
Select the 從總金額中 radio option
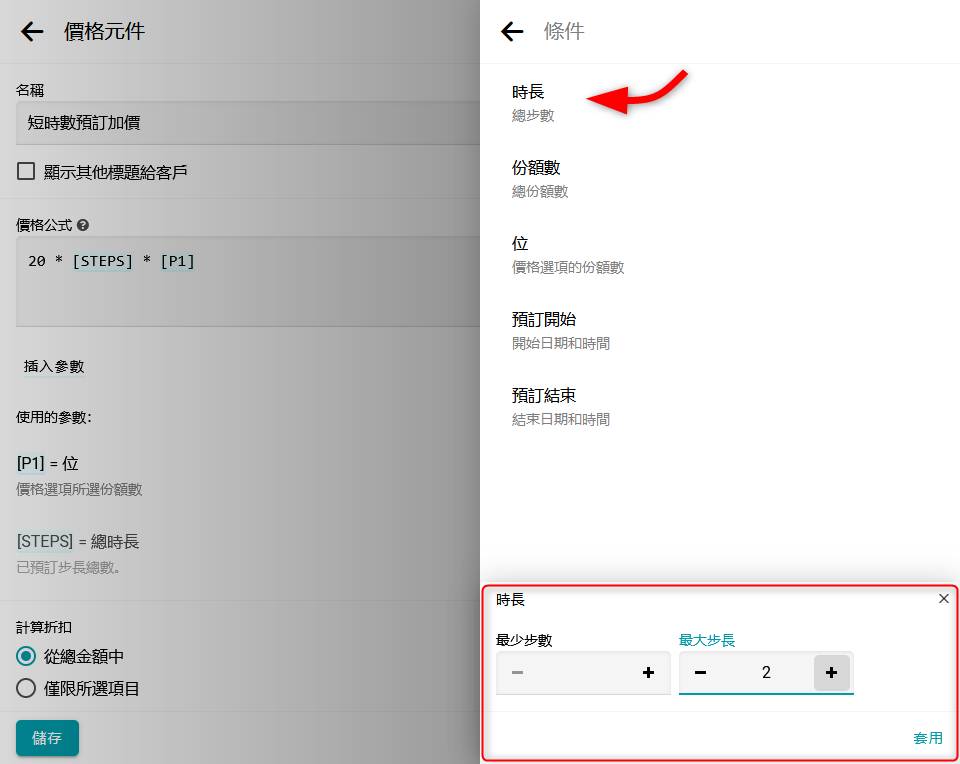(x=27, y=657)
